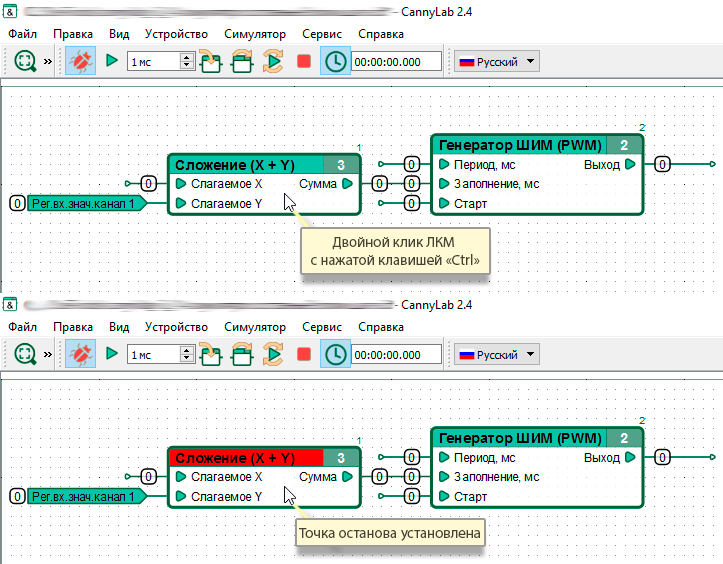Screen dimensions: 723x564
Task: Open Русский language dropdown in Ctrl-tooltip window
Action: pos(497,61)
